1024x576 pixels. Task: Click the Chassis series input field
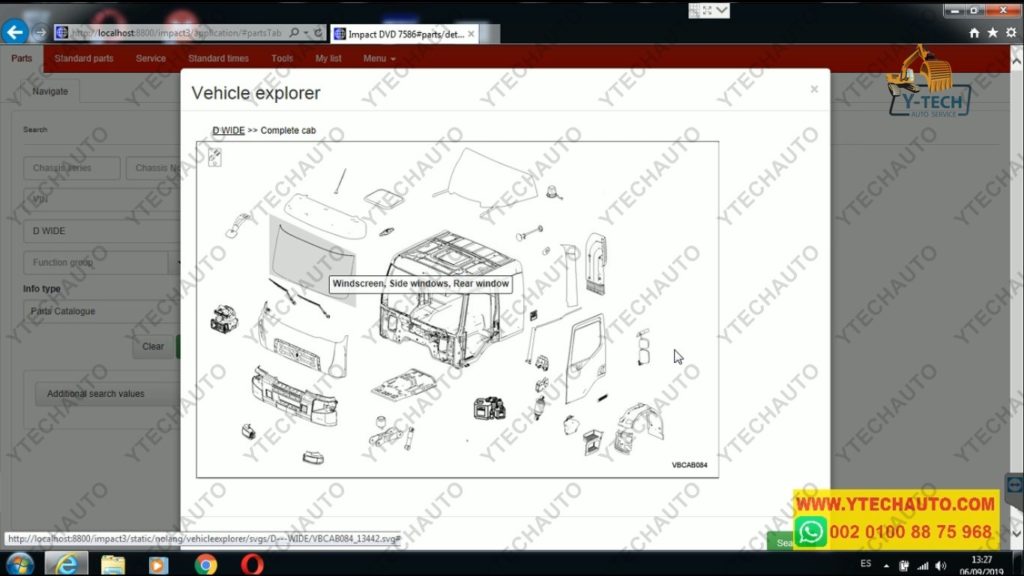tap(72, 168)
